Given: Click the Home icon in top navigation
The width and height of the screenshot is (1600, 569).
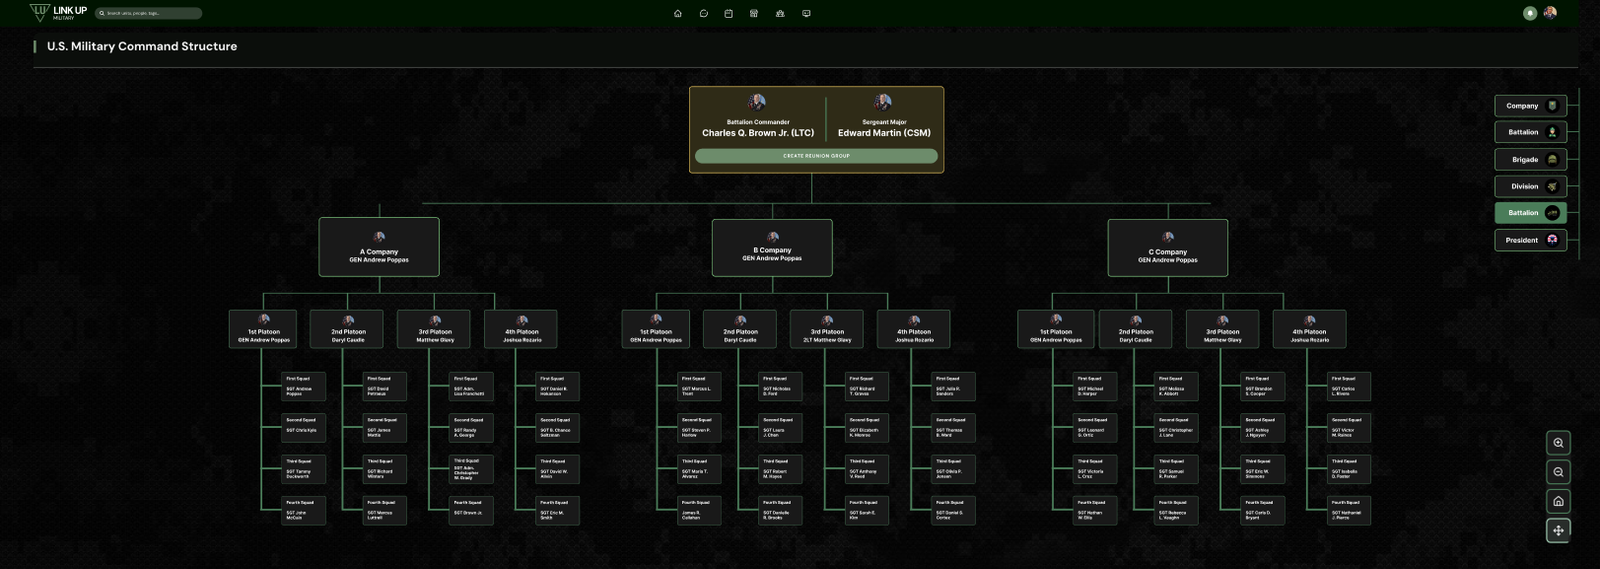Looking at the screenshot, I should coord(678,14).
